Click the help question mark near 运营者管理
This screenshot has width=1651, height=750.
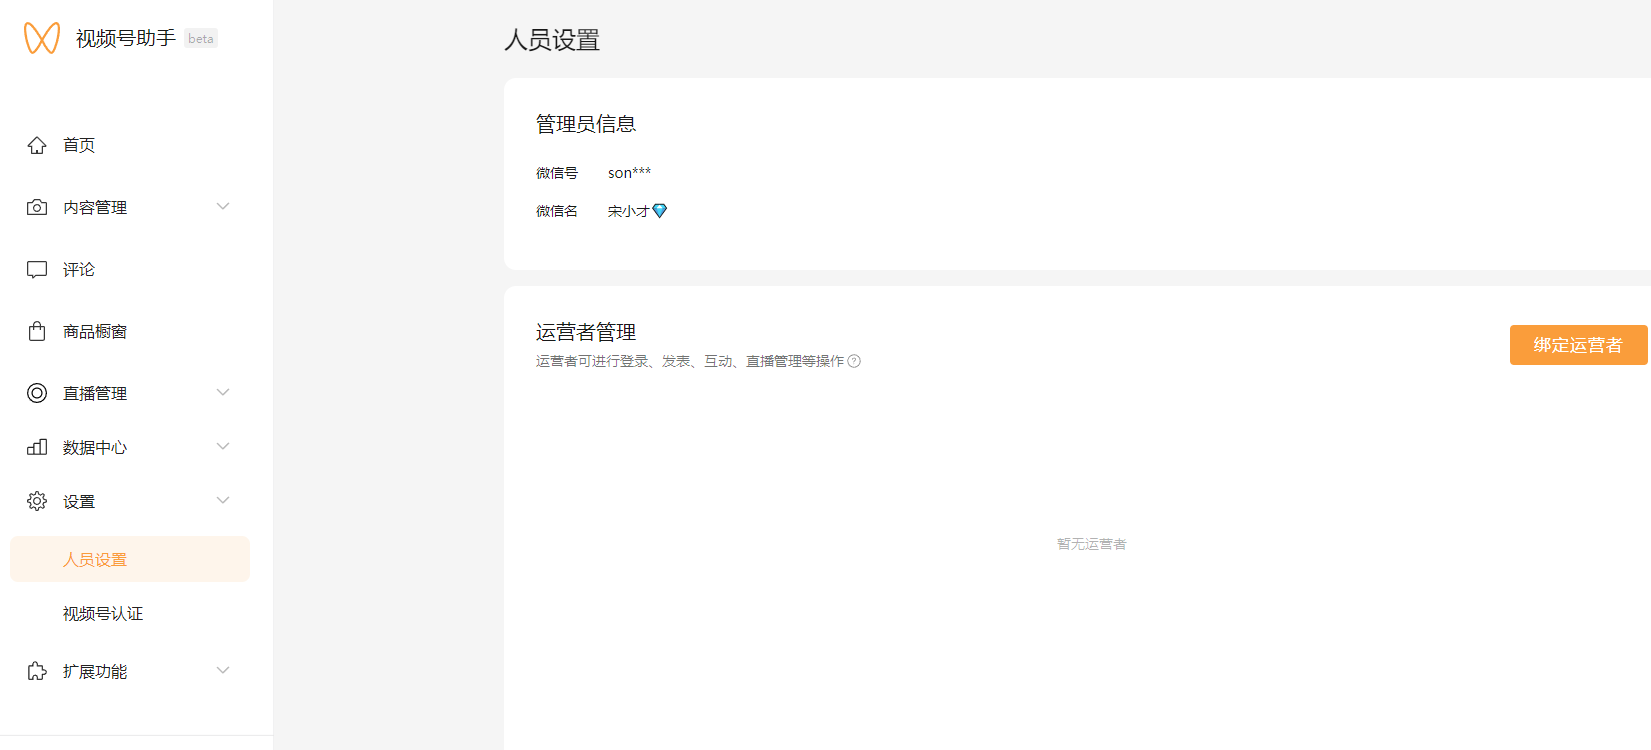[x=854, y=361]
